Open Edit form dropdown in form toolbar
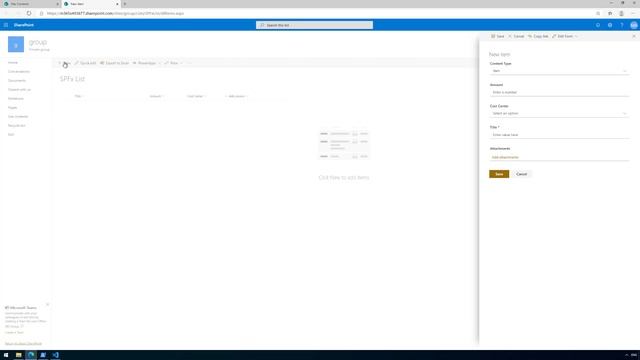Image resolution: width=640 pixels, height=360 pixels. 565,36
